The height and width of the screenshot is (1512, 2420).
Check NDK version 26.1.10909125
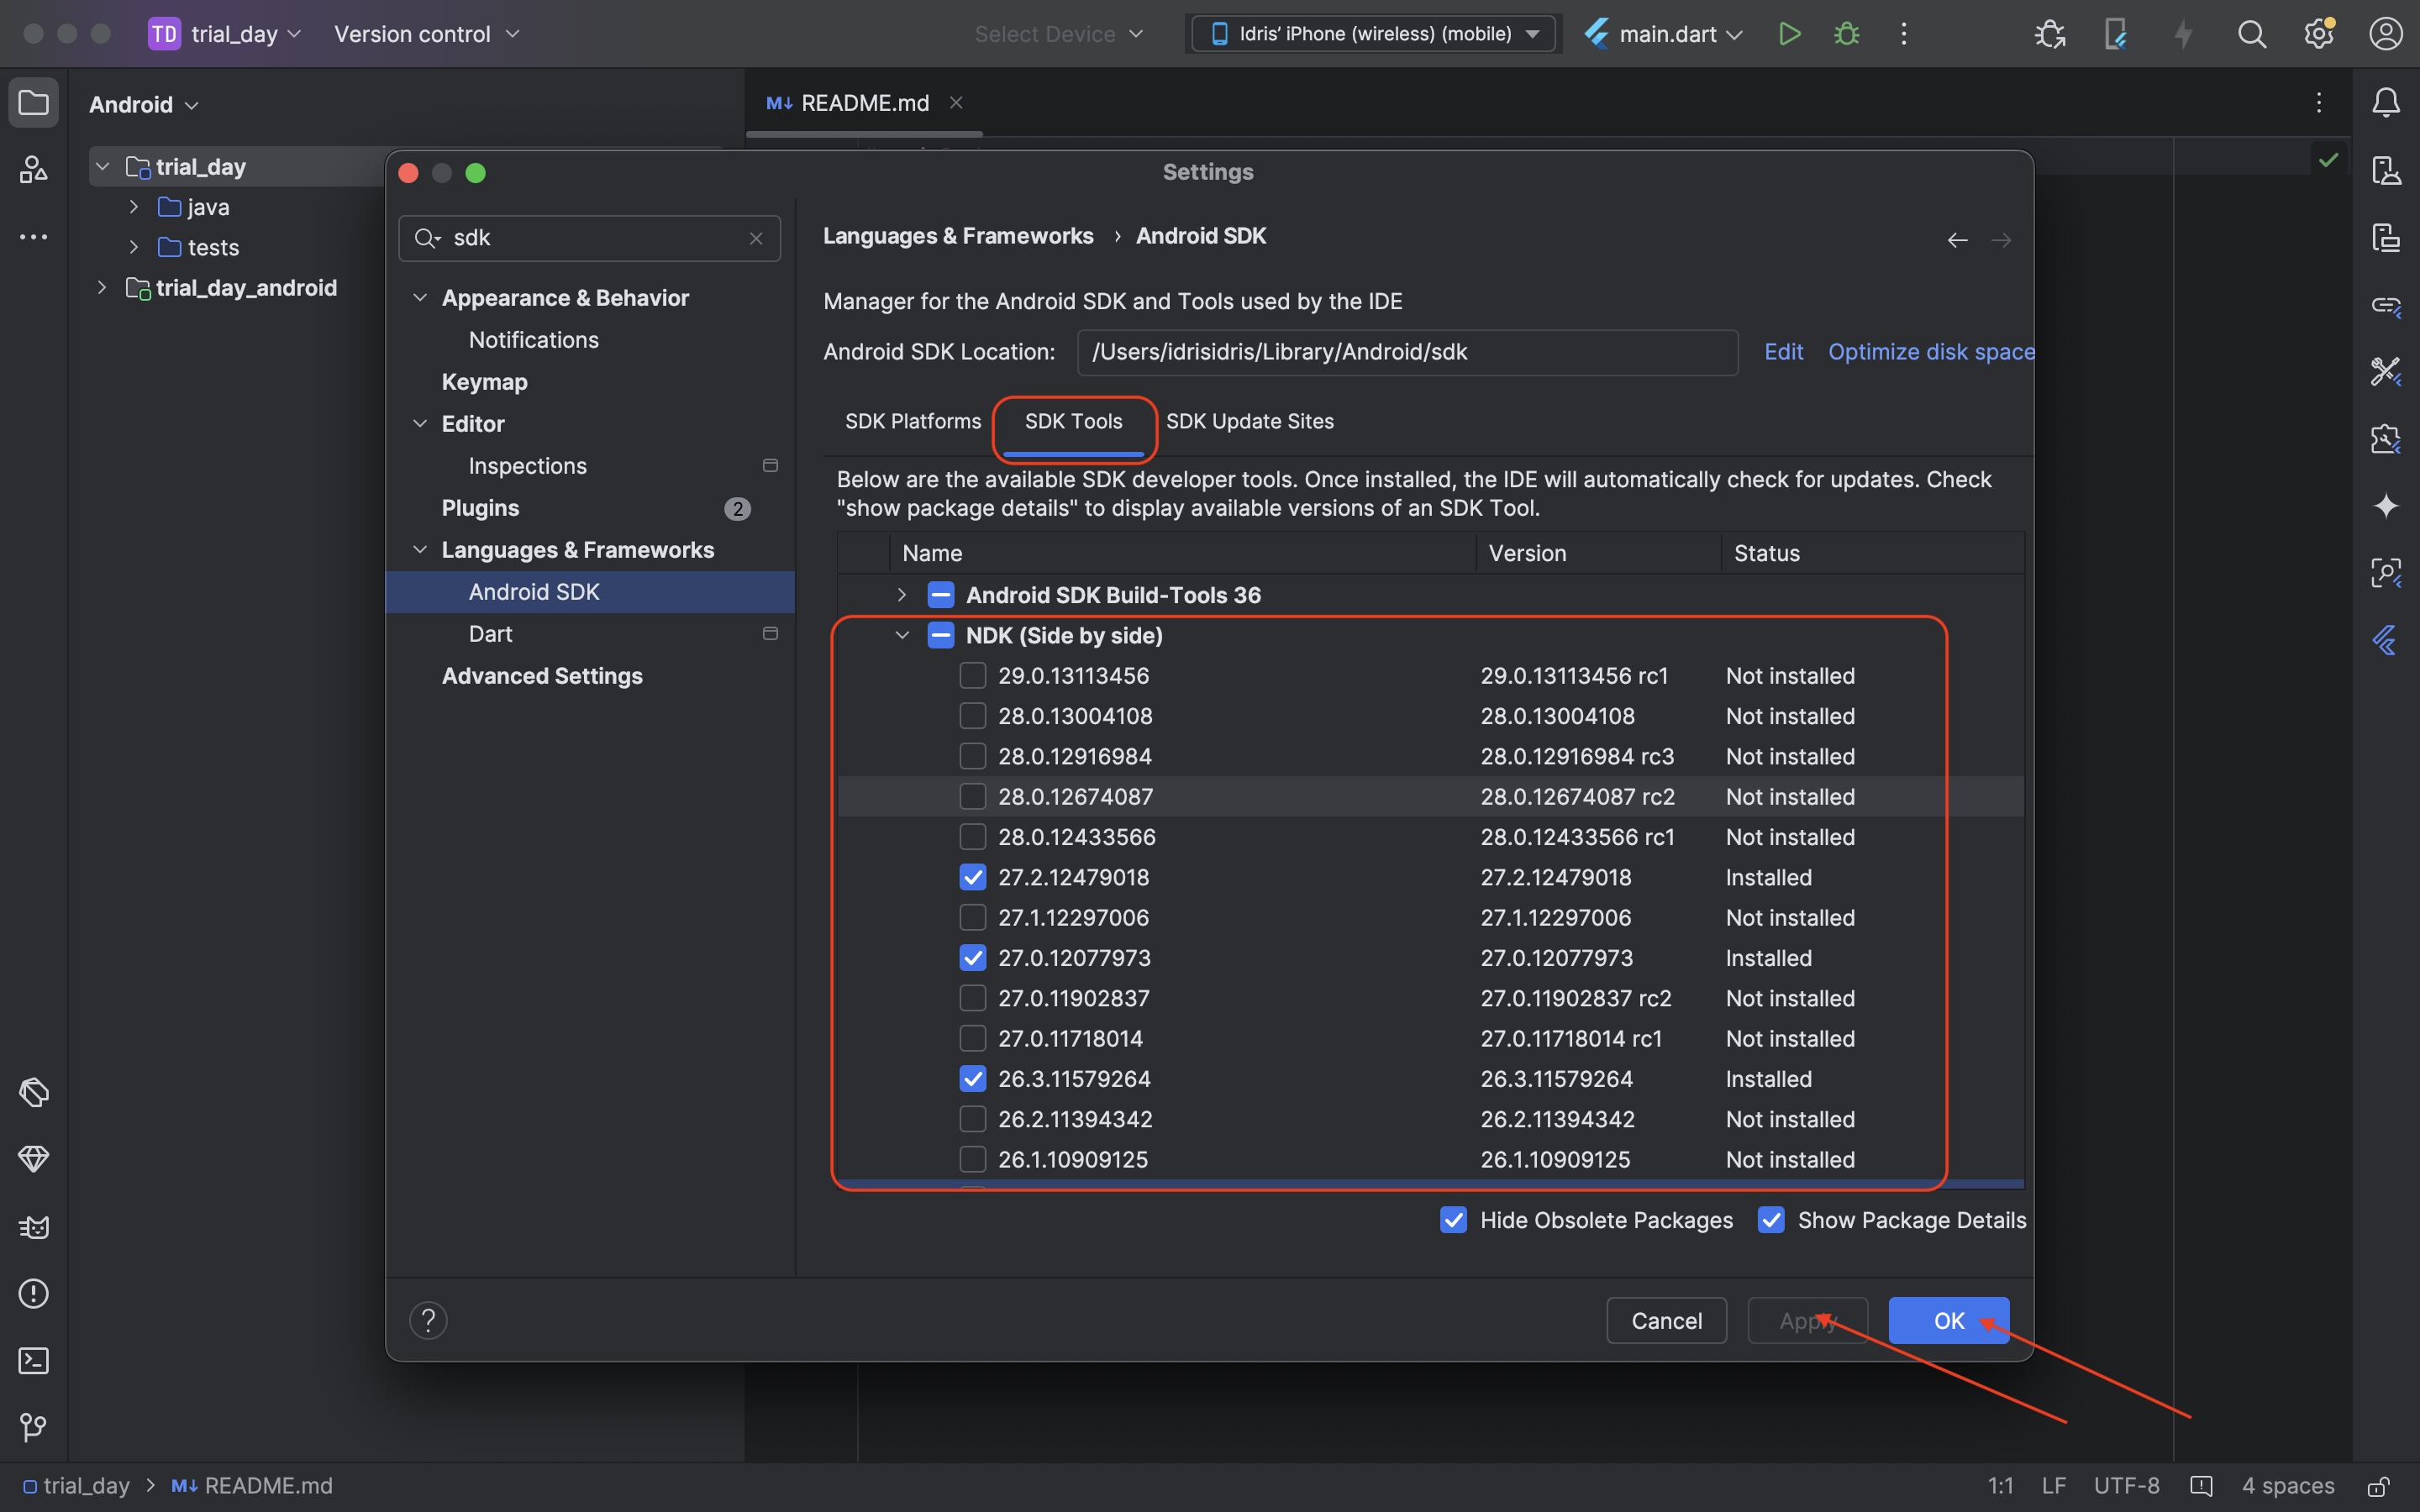972,1159
